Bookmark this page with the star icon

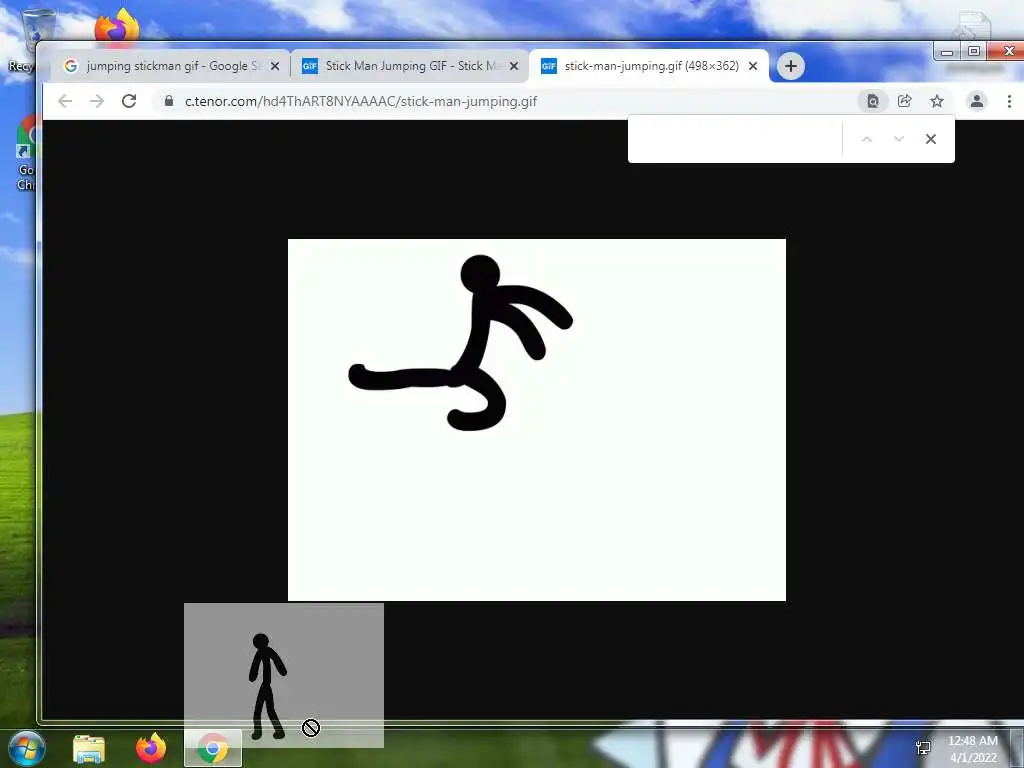tap(936, 101)
